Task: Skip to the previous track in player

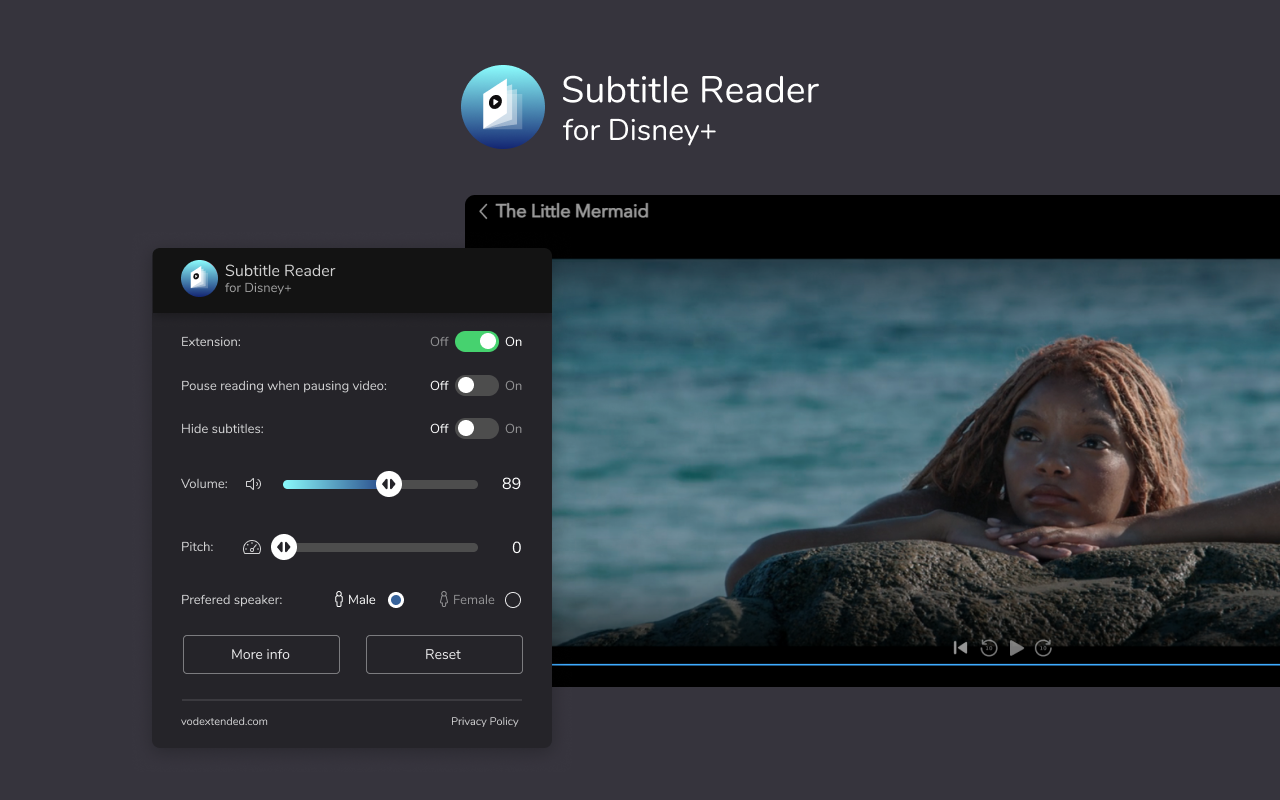Action: pos(960,648)
